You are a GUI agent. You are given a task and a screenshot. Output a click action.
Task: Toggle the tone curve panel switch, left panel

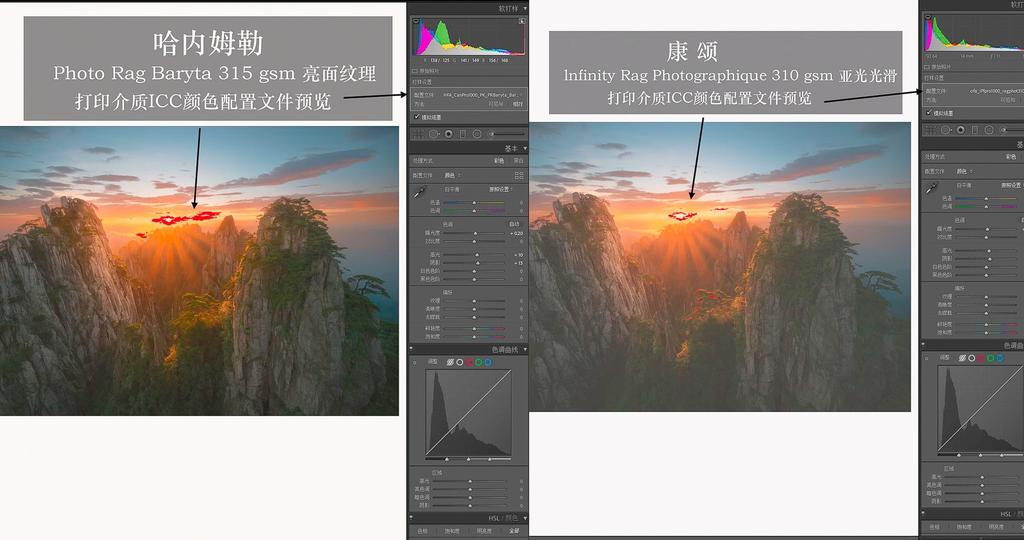411,350
